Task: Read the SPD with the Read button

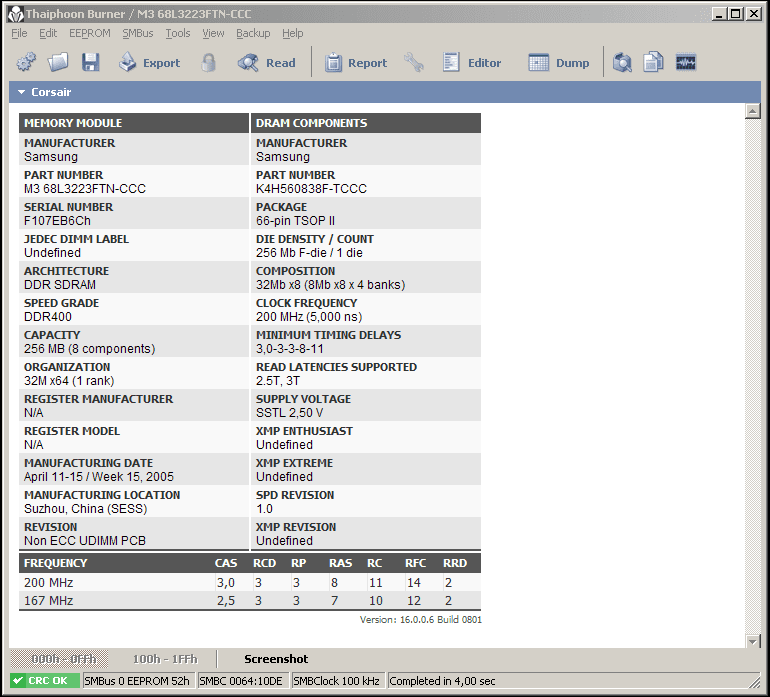Action: coord(267,62)
